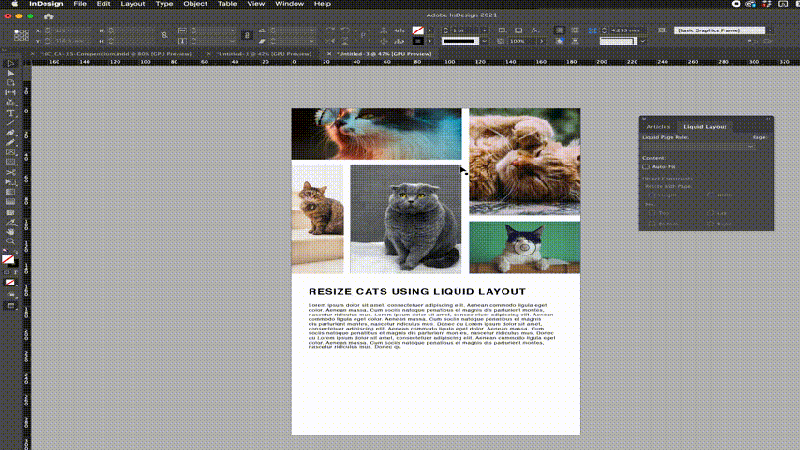The height and width of the screenshot is (450, 800).
Task: Close the Untitled-1 document tab
Action: pos(209,54)
